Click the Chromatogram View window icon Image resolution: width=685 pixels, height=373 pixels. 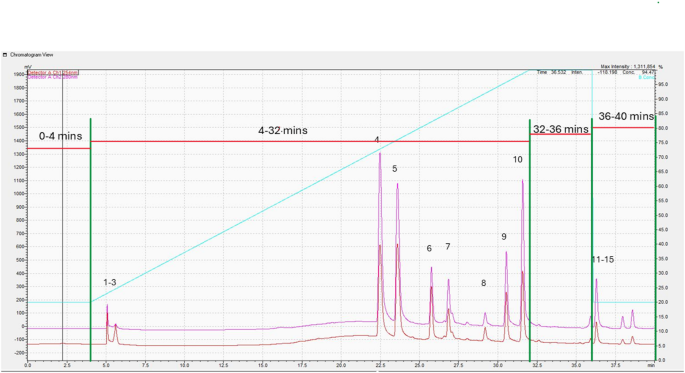click(5, 55)
